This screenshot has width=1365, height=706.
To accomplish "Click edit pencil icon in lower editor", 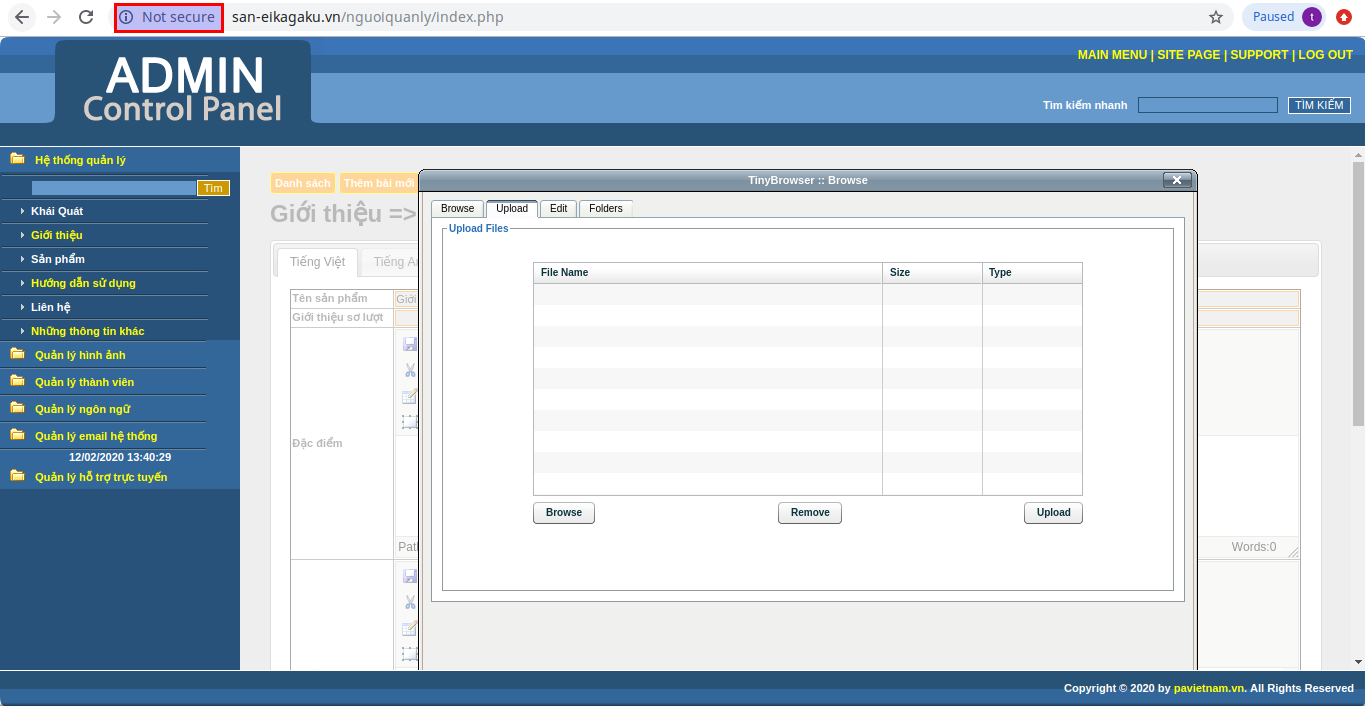I will [x=410, y=629].
